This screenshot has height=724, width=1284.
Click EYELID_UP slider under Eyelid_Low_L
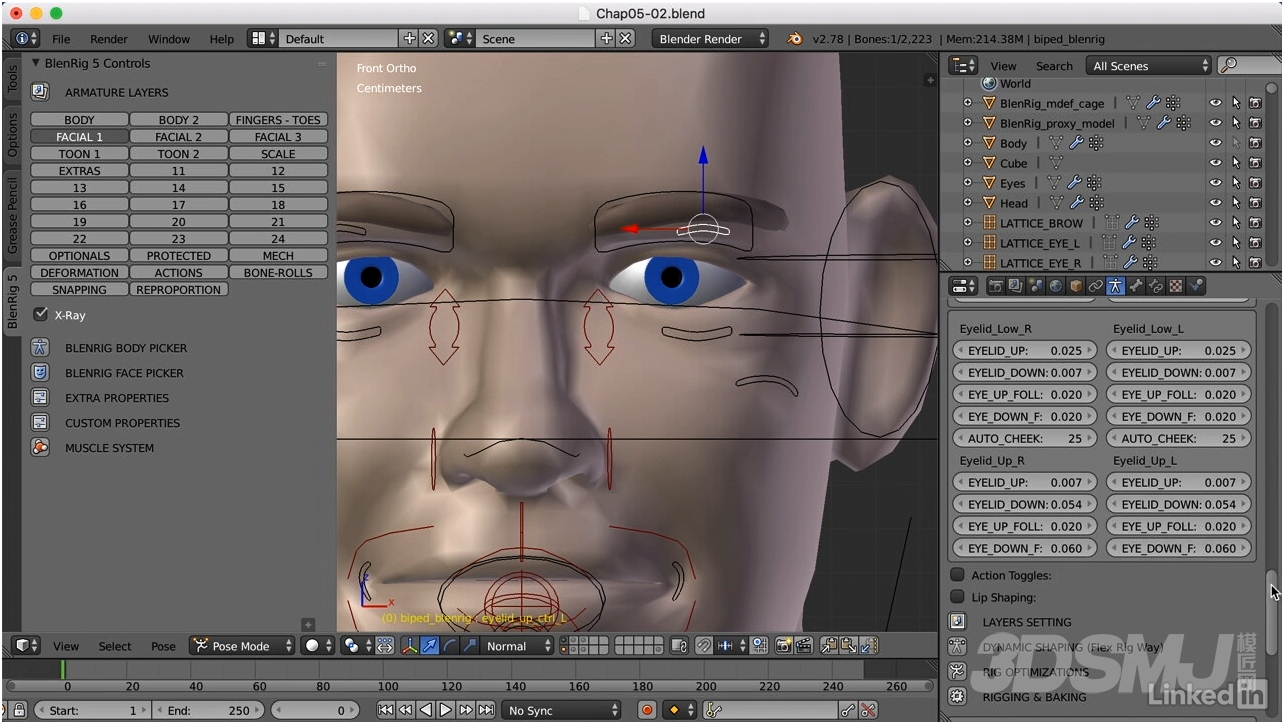(1178, 350)
